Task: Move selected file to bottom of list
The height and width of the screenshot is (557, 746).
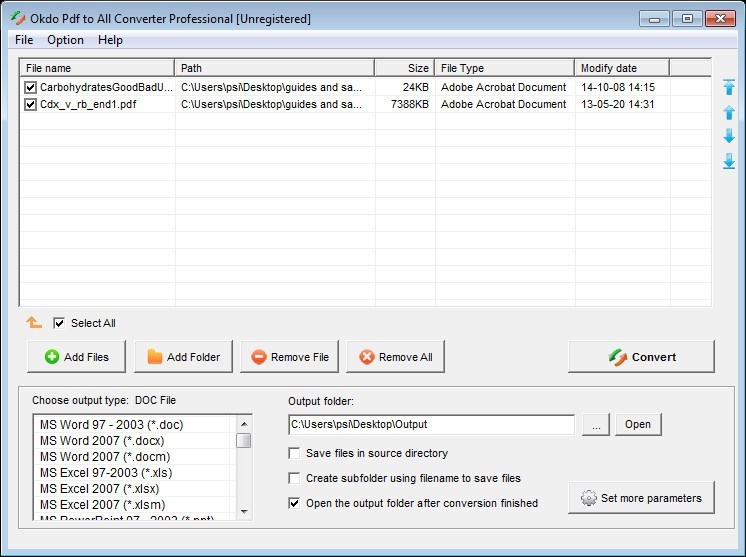Action: tap(729, 161)
